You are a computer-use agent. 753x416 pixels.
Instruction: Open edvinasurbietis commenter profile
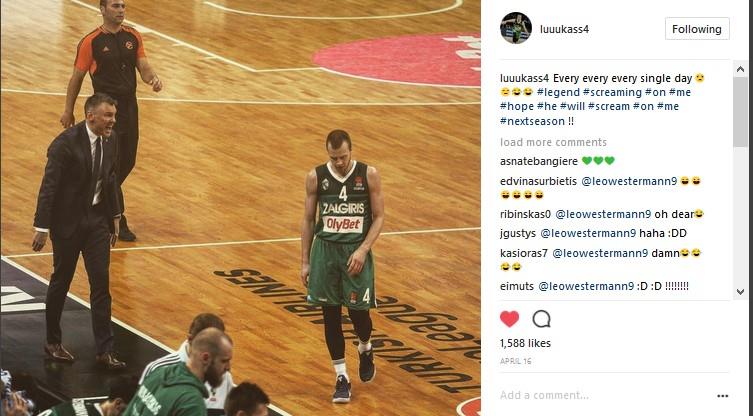(x=538, y=181)
